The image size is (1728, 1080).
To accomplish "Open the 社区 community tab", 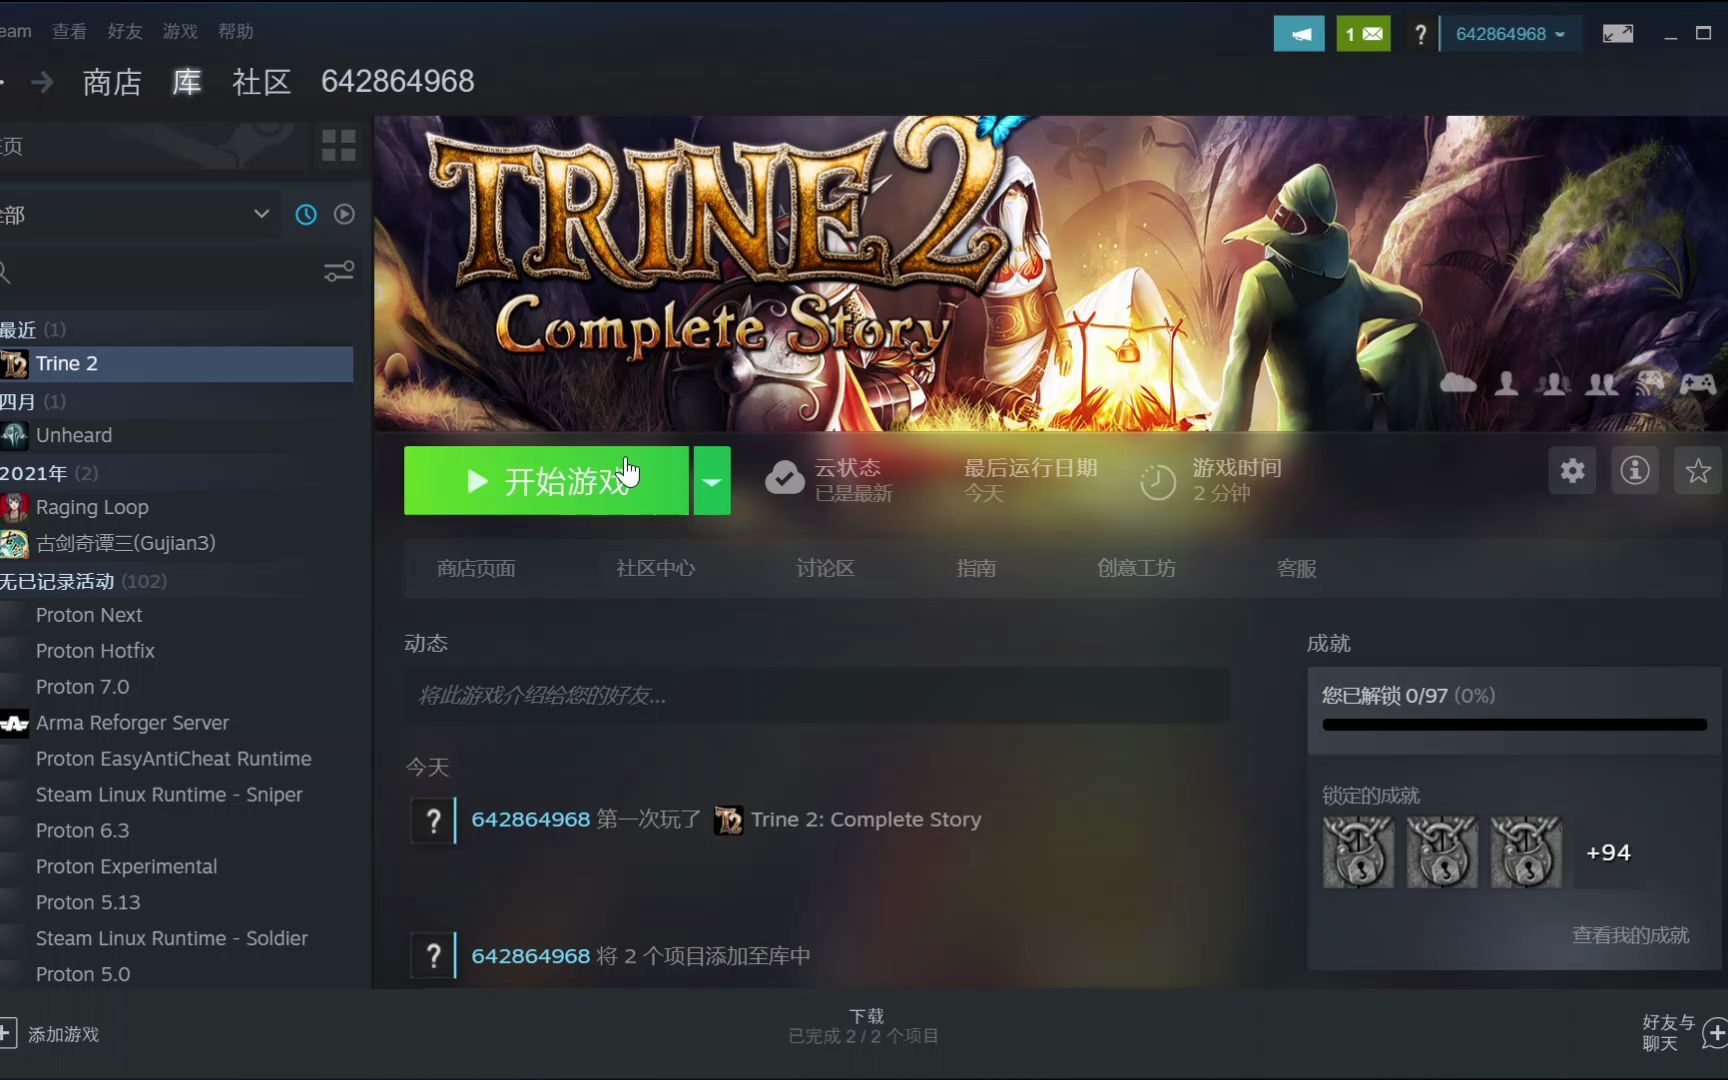I will click(x=261, y=82).
